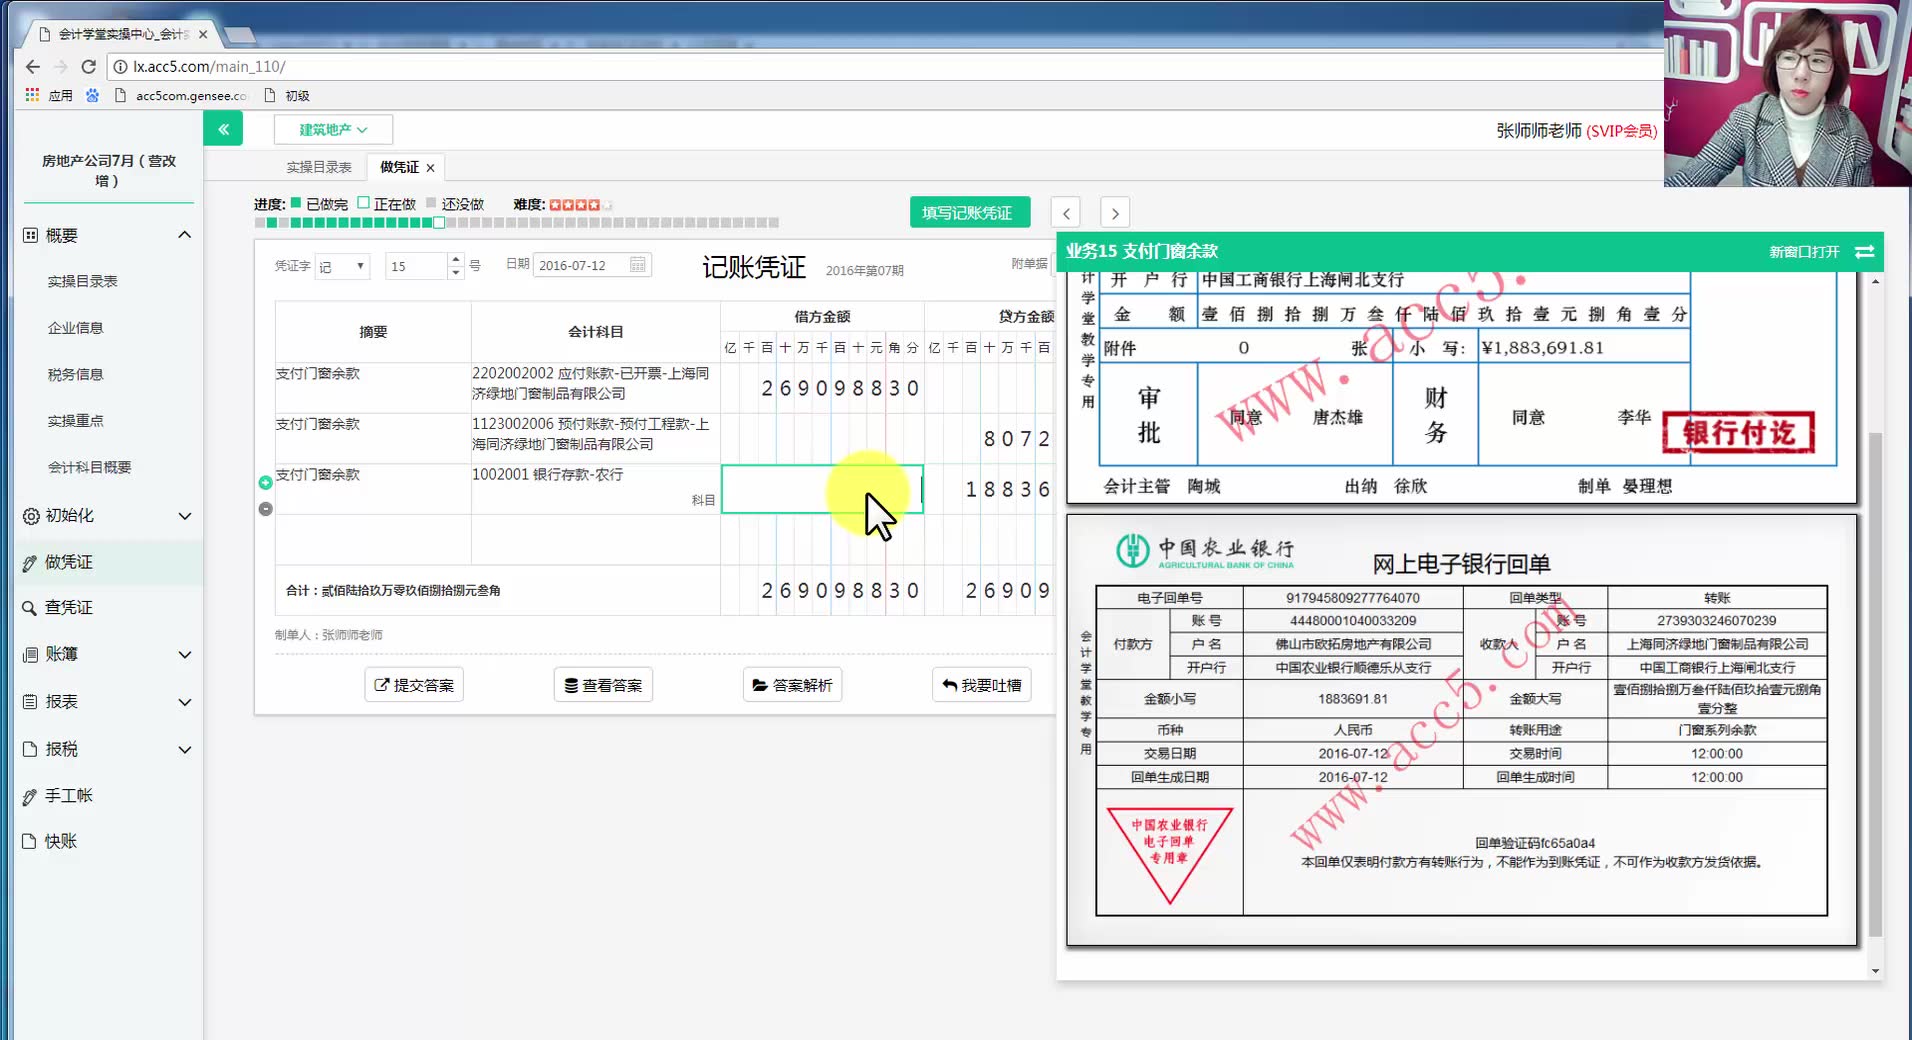Expand the 账簿 section chevron
This screenshot has height=1040, width=1912.
pyautogui.click(x=184, y=655)
